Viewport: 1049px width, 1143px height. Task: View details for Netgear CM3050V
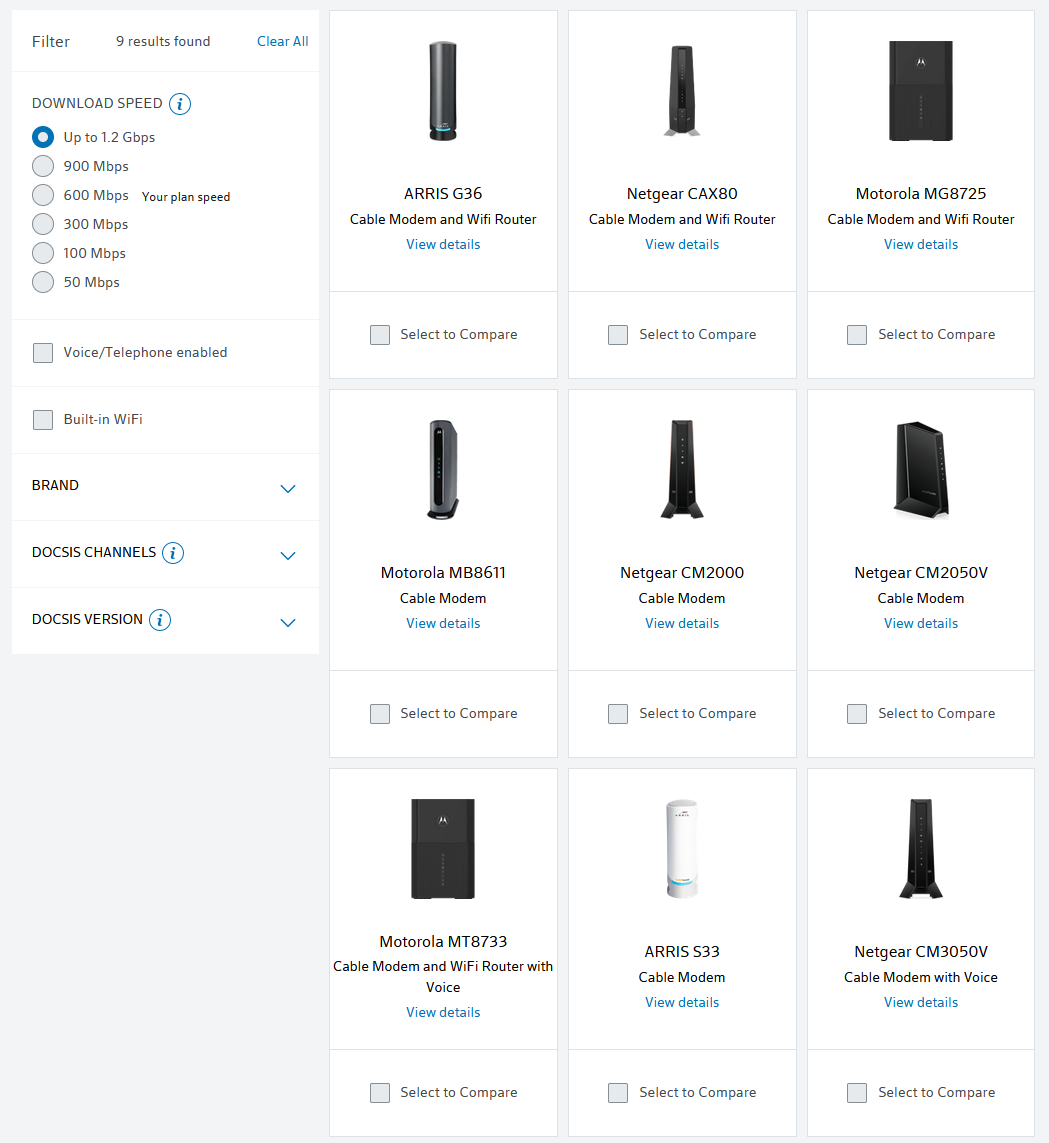point(921,1002)
